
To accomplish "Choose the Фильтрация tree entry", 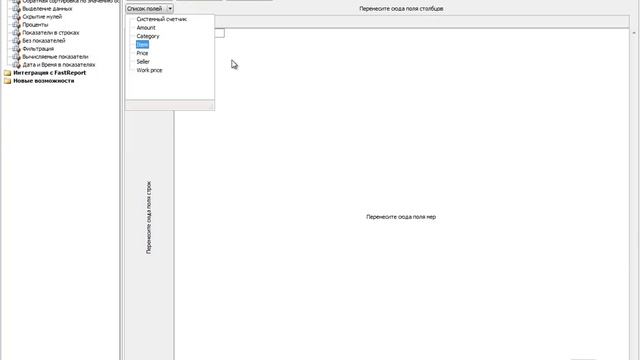I will pyautogui.click(x=38, y=49).
